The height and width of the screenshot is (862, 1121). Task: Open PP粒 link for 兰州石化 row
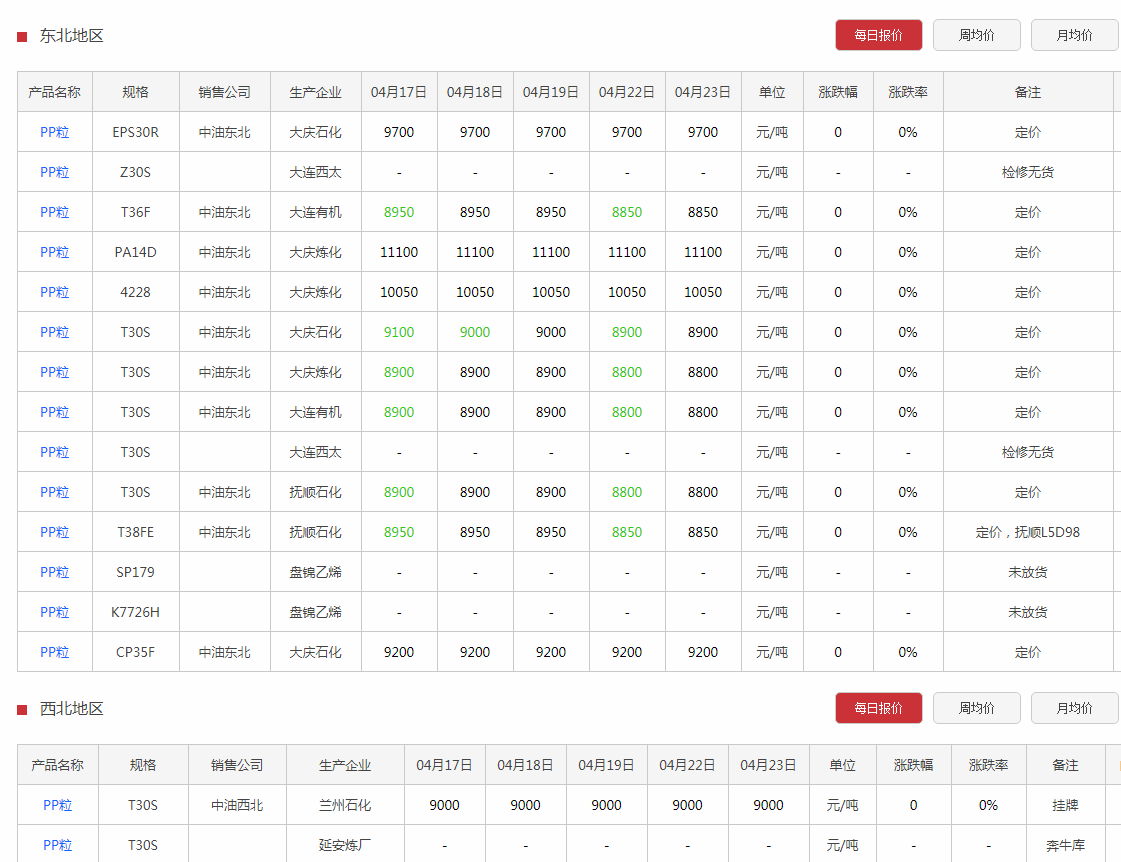click(x=57, y=806)
